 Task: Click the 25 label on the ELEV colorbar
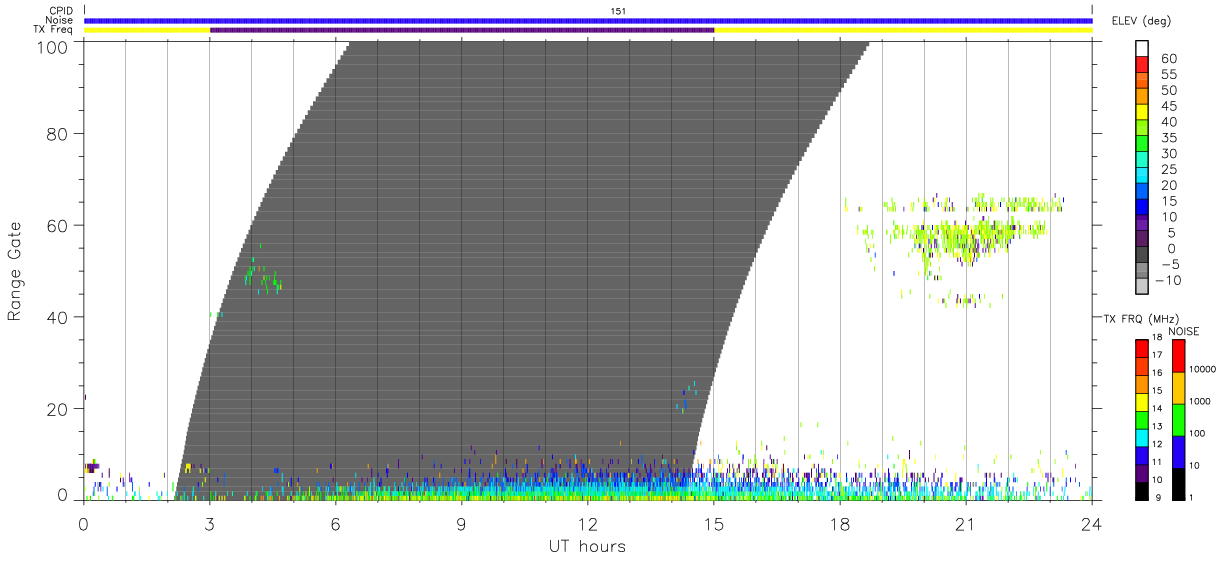click(x=1168, y=169)
